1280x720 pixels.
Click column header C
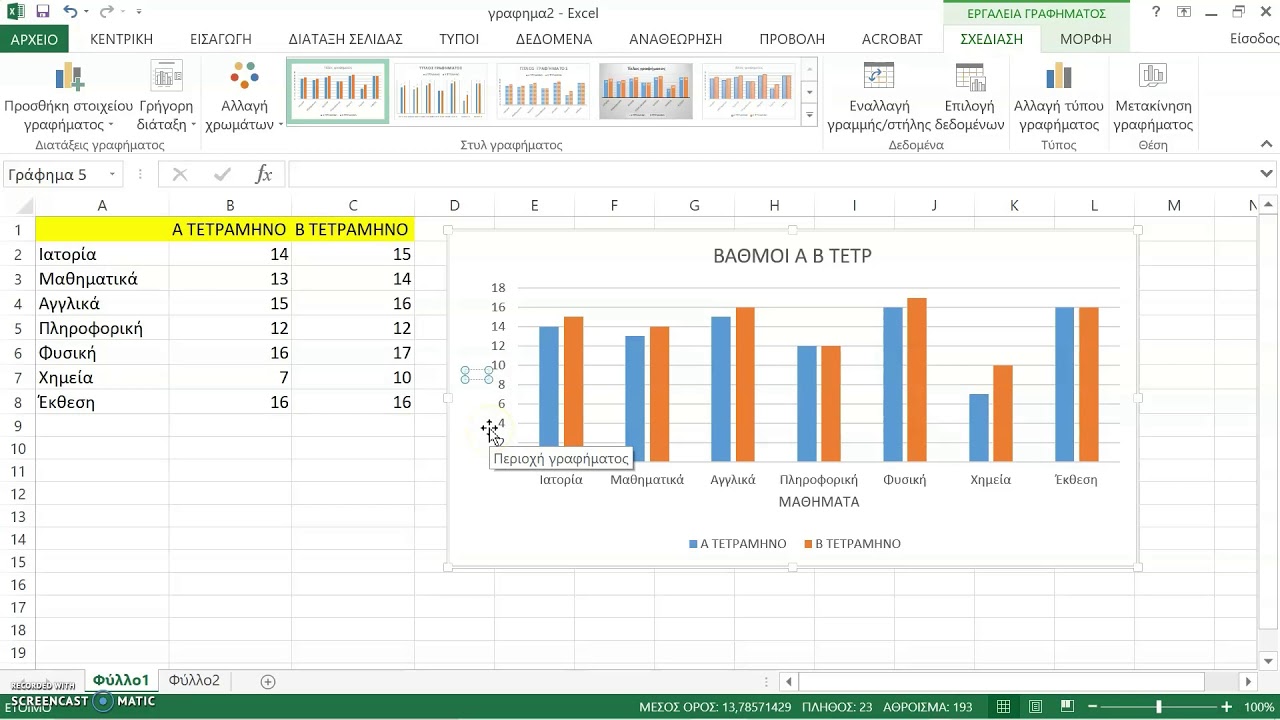353,205
